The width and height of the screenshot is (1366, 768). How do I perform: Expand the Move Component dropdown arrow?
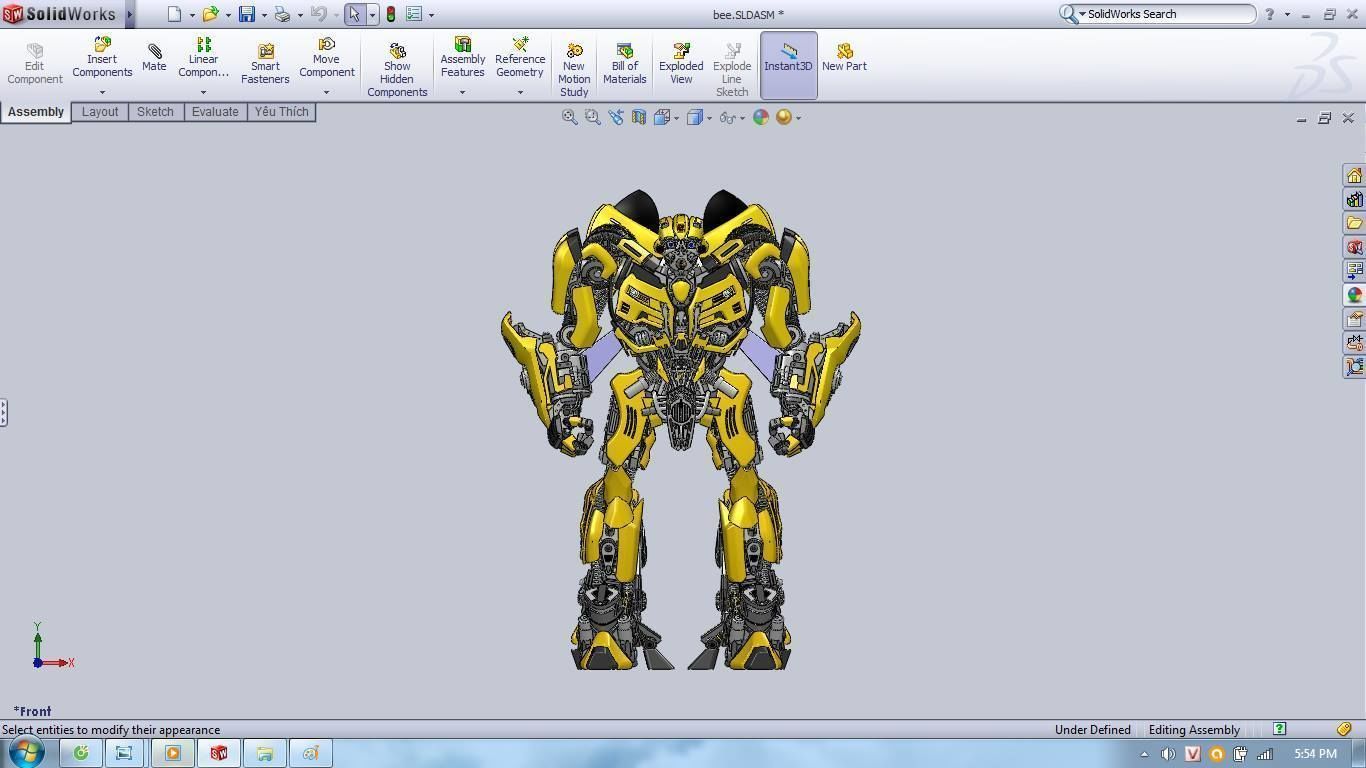[326, 92]
